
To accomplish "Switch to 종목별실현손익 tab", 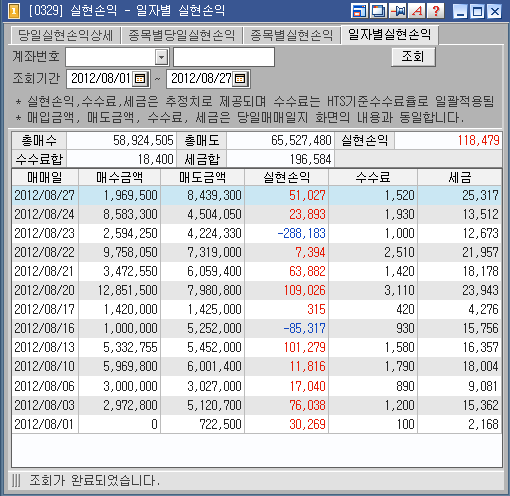I will point(292,35).
